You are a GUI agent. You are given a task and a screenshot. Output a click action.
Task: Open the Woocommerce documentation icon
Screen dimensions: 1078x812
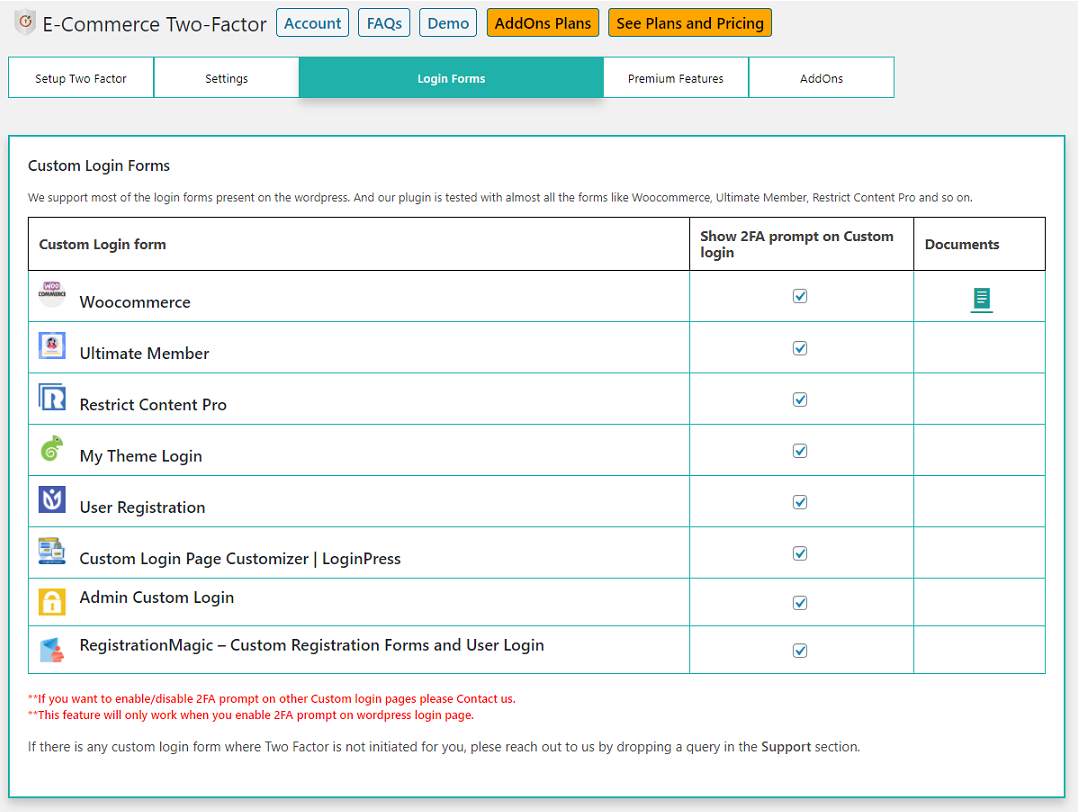[981, 299]
